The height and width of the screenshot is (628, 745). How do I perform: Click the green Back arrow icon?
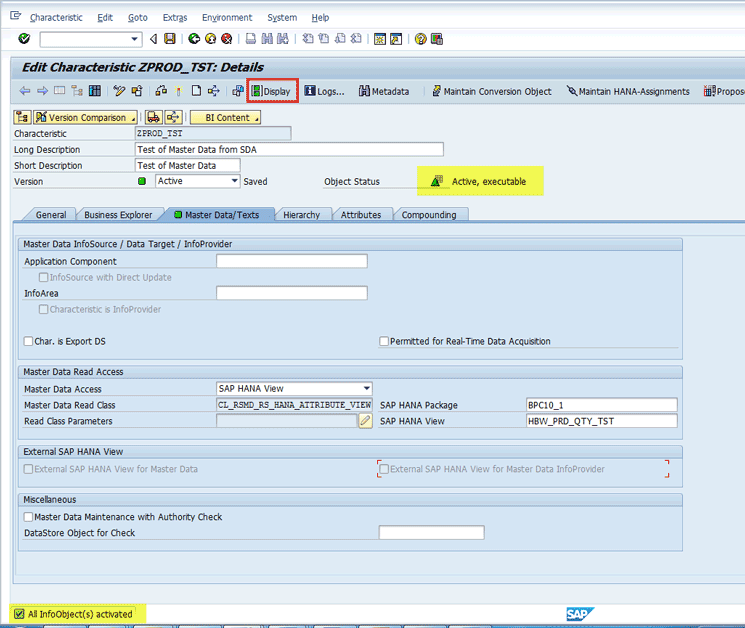[x=193, y=39]
